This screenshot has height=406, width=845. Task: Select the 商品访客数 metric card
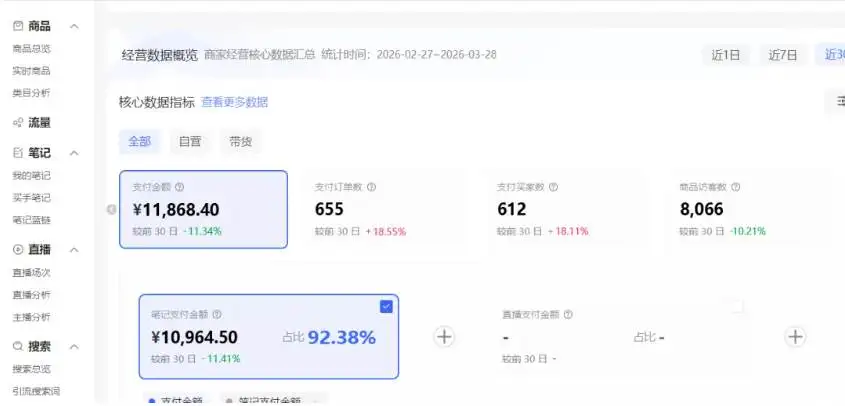751,209
